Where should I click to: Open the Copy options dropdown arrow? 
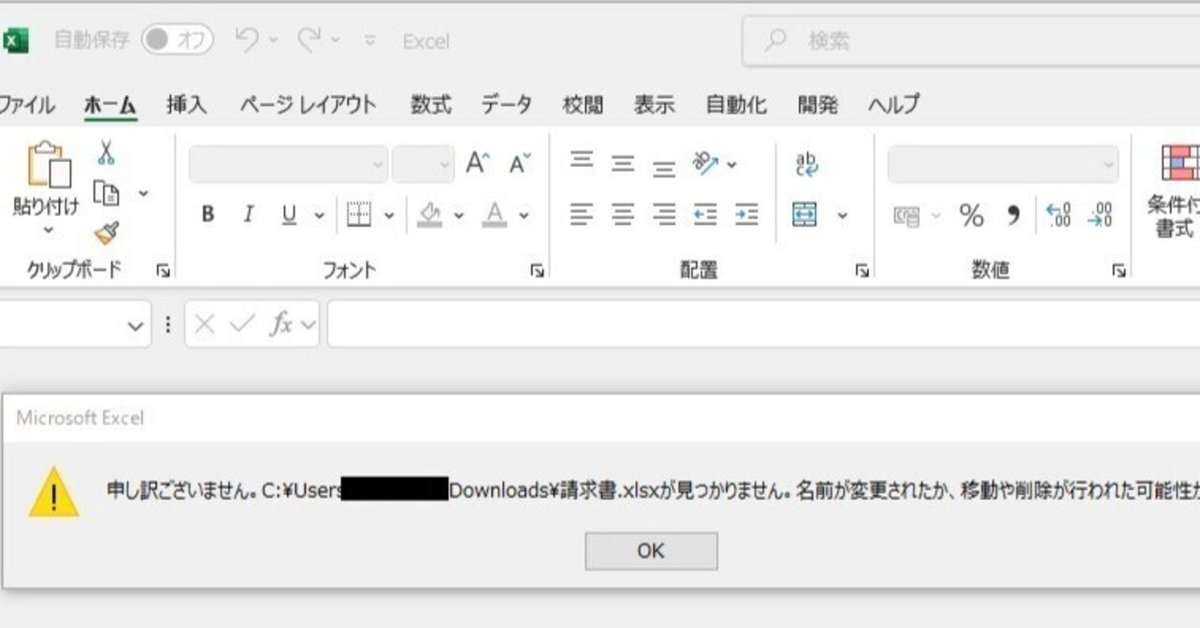(x=143, y=193)
